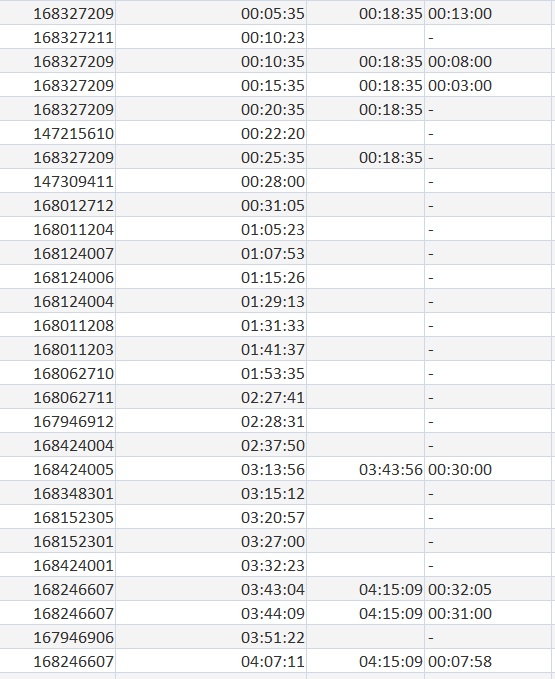Select the duration cell 00:07:58

tap(488, 661)
